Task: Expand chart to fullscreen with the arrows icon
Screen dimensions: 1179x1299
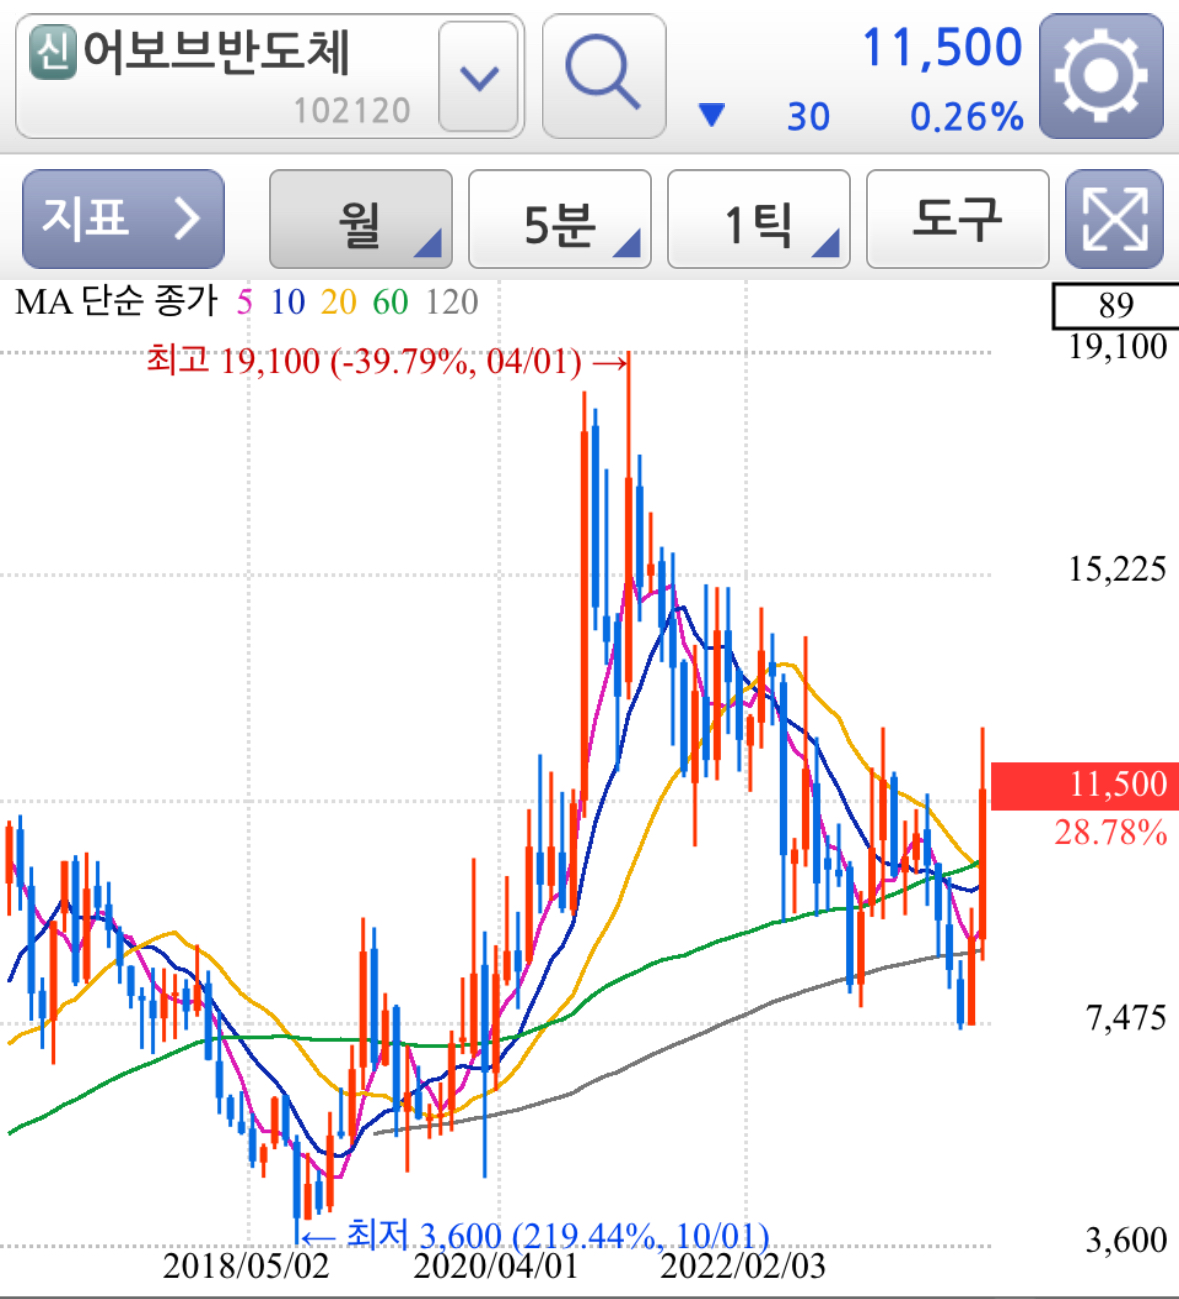Action: 1113,219
